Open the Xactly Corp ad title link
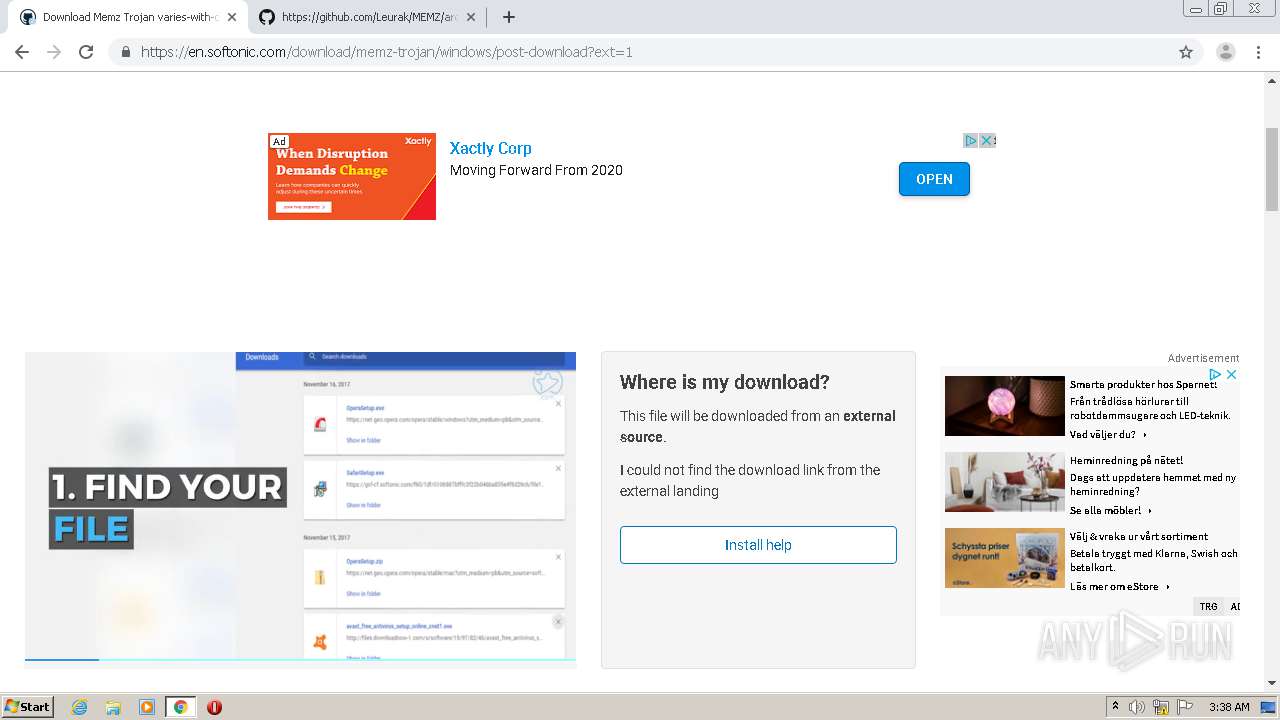This screenshot has height=720, width=1280. 490,148
